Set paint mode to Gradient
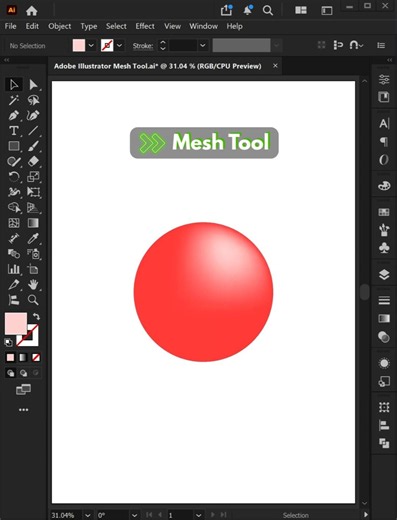The height and width of the screenshot is (520, 397). [x=23, y=358]
